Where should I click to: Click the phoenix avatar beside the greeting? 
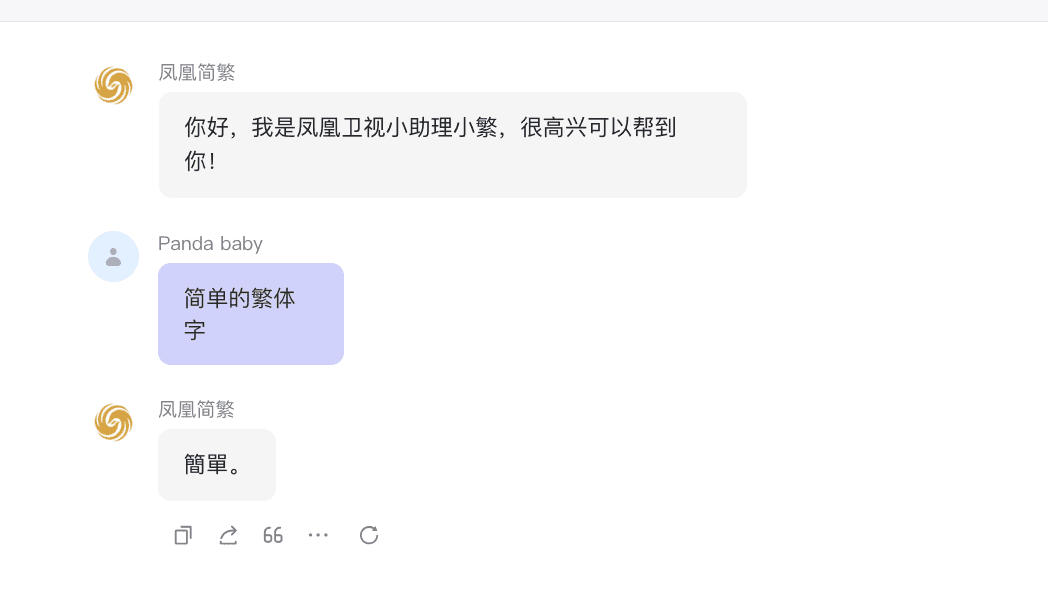(113, 85)
